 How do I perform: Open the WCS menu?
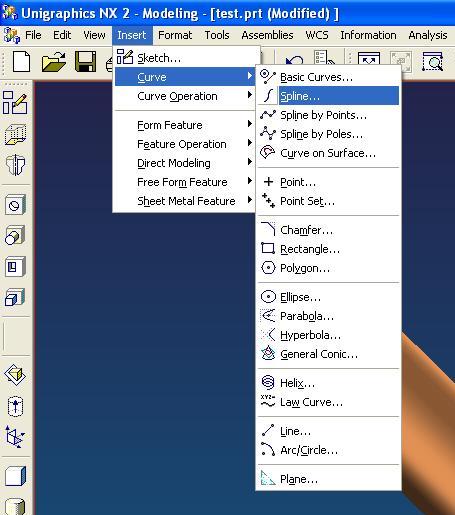(317, 35)
